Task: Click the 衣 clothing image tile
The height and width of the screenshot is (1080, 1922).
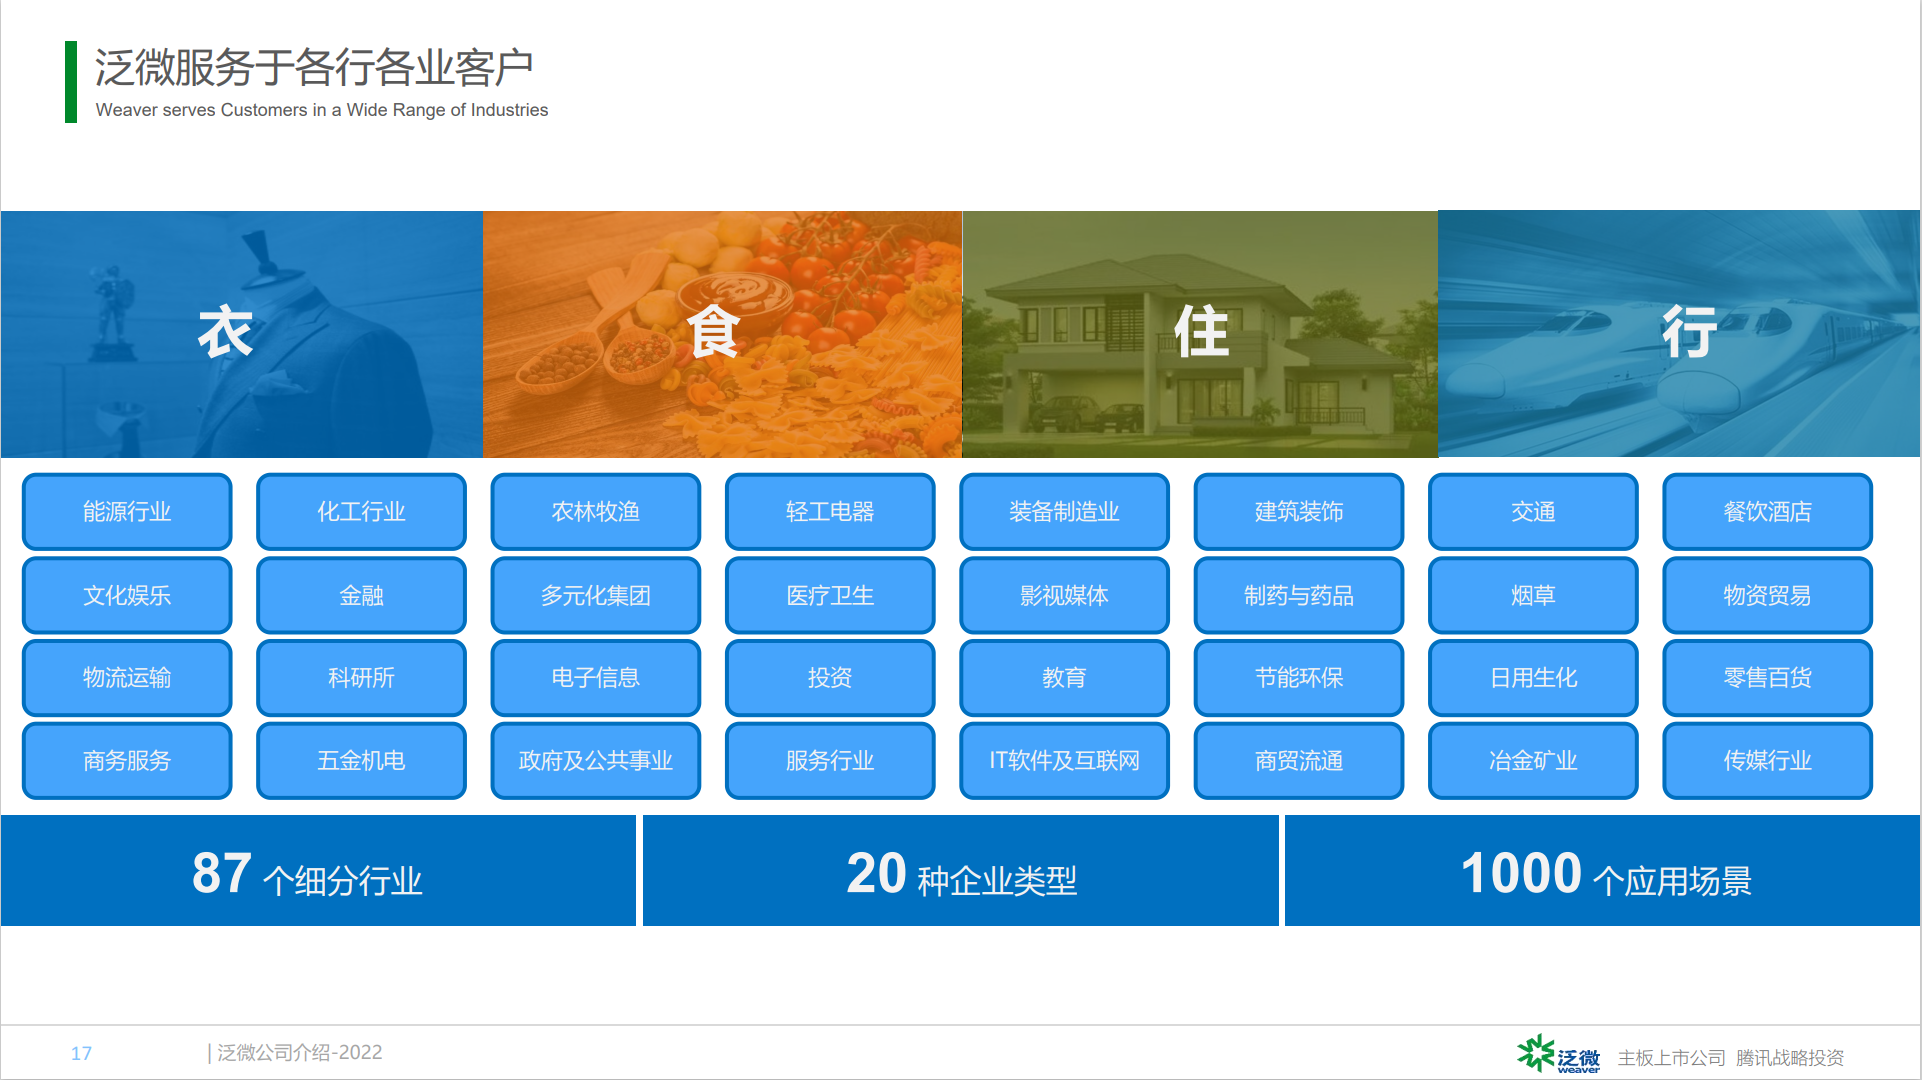Action: (242, 334)
